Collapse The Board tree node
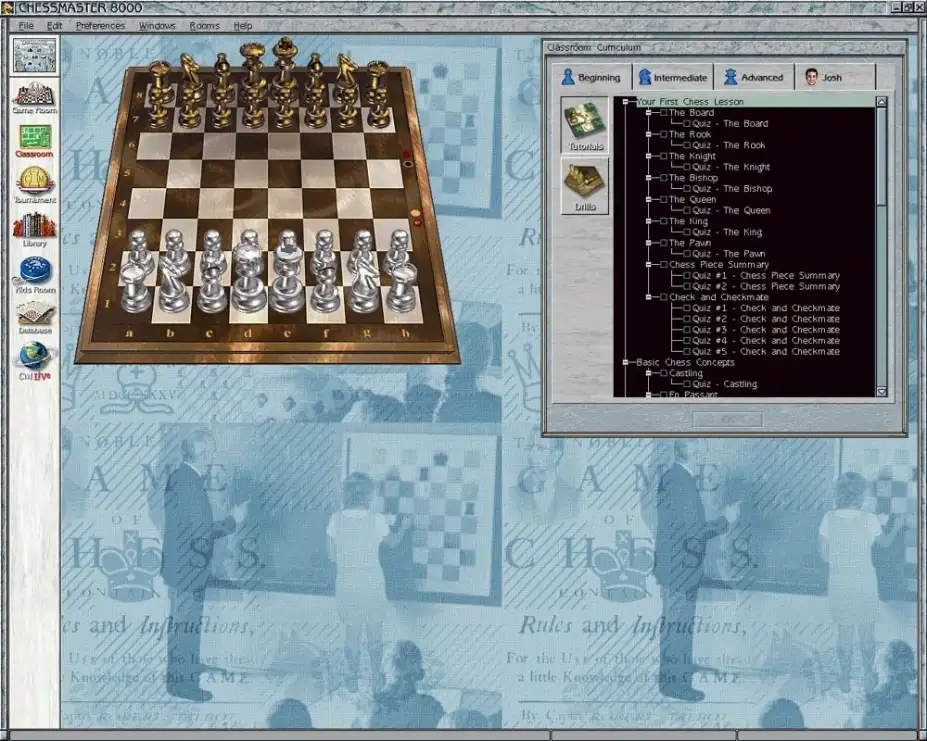 649,112
